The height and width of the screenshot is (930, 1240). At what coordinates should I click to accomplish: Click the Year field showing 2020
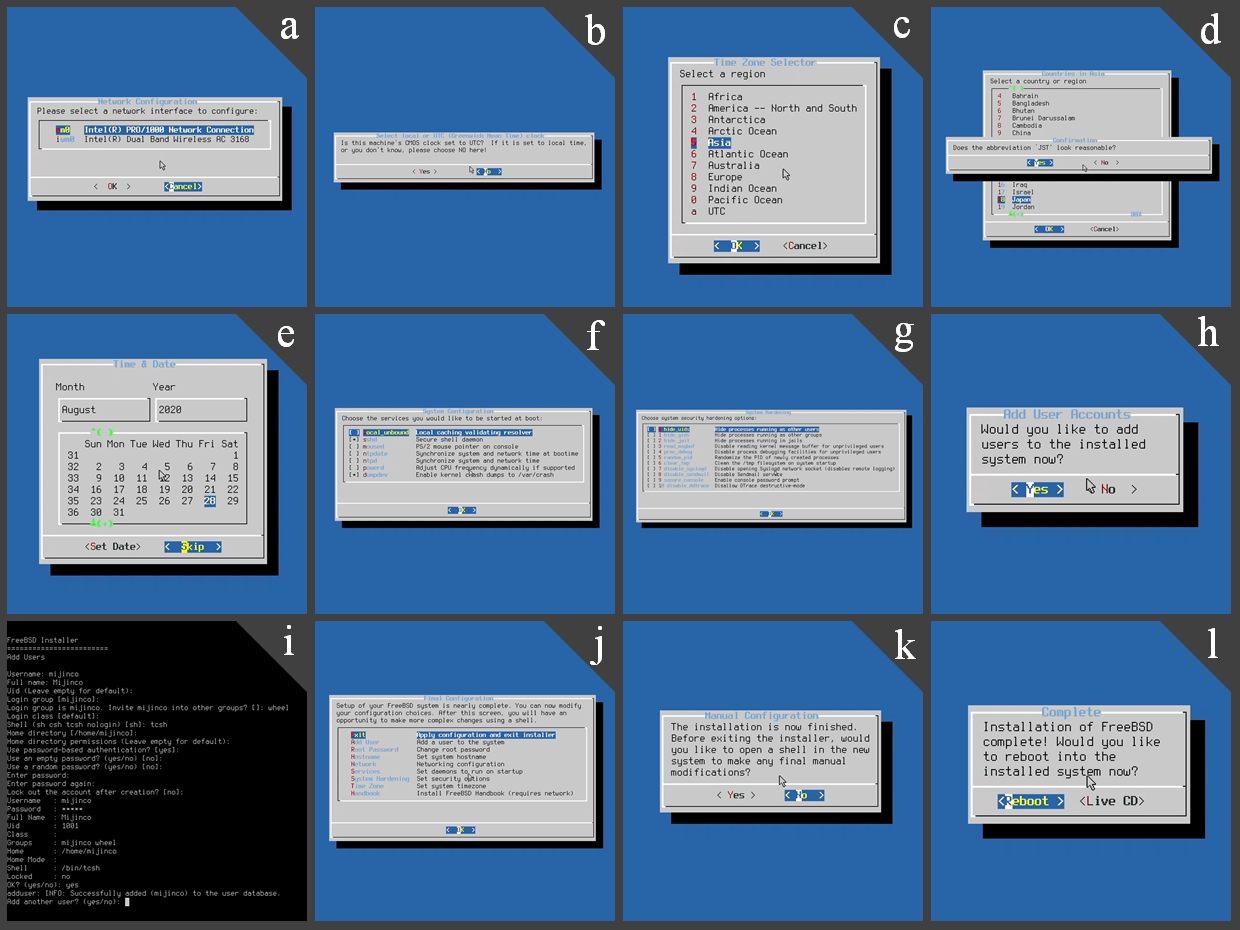(200, 410)
